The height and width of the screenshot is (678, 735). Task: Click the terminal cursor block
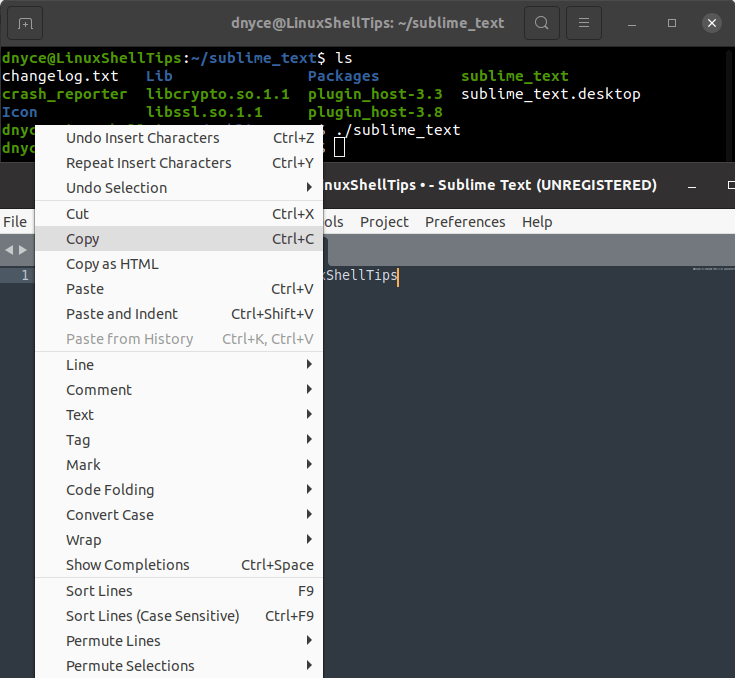coord(339,147)
